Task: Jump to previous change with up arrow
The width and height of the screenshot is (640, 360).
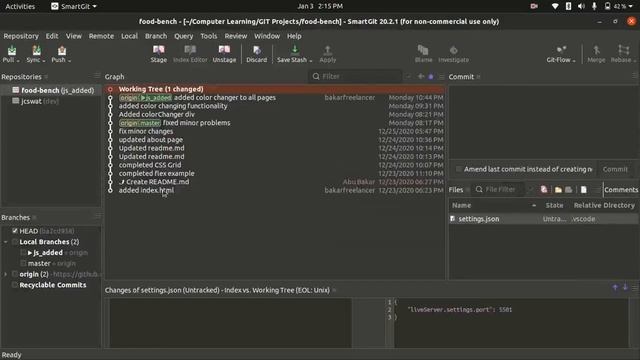Action: point(615,287)
